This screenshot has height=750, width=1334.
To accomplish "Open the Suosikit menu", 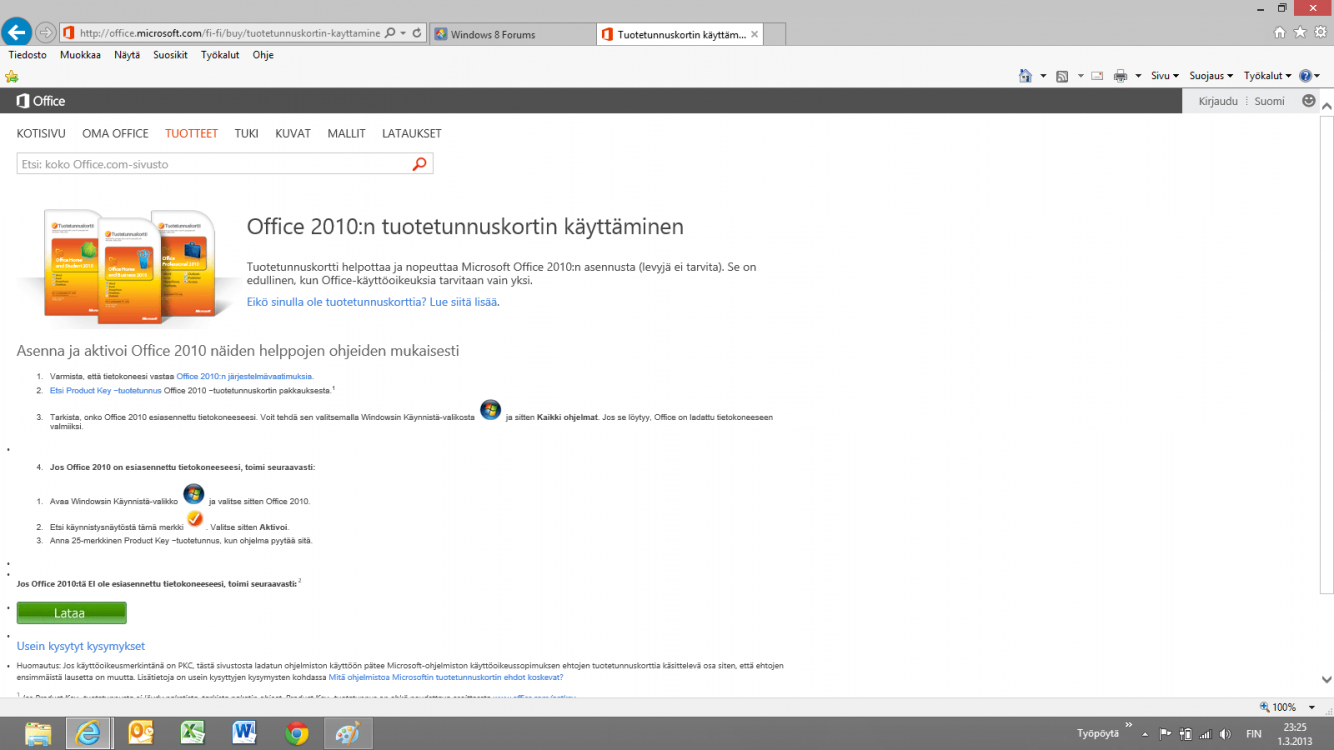I will pyautogui.click(x=170, y=55).
